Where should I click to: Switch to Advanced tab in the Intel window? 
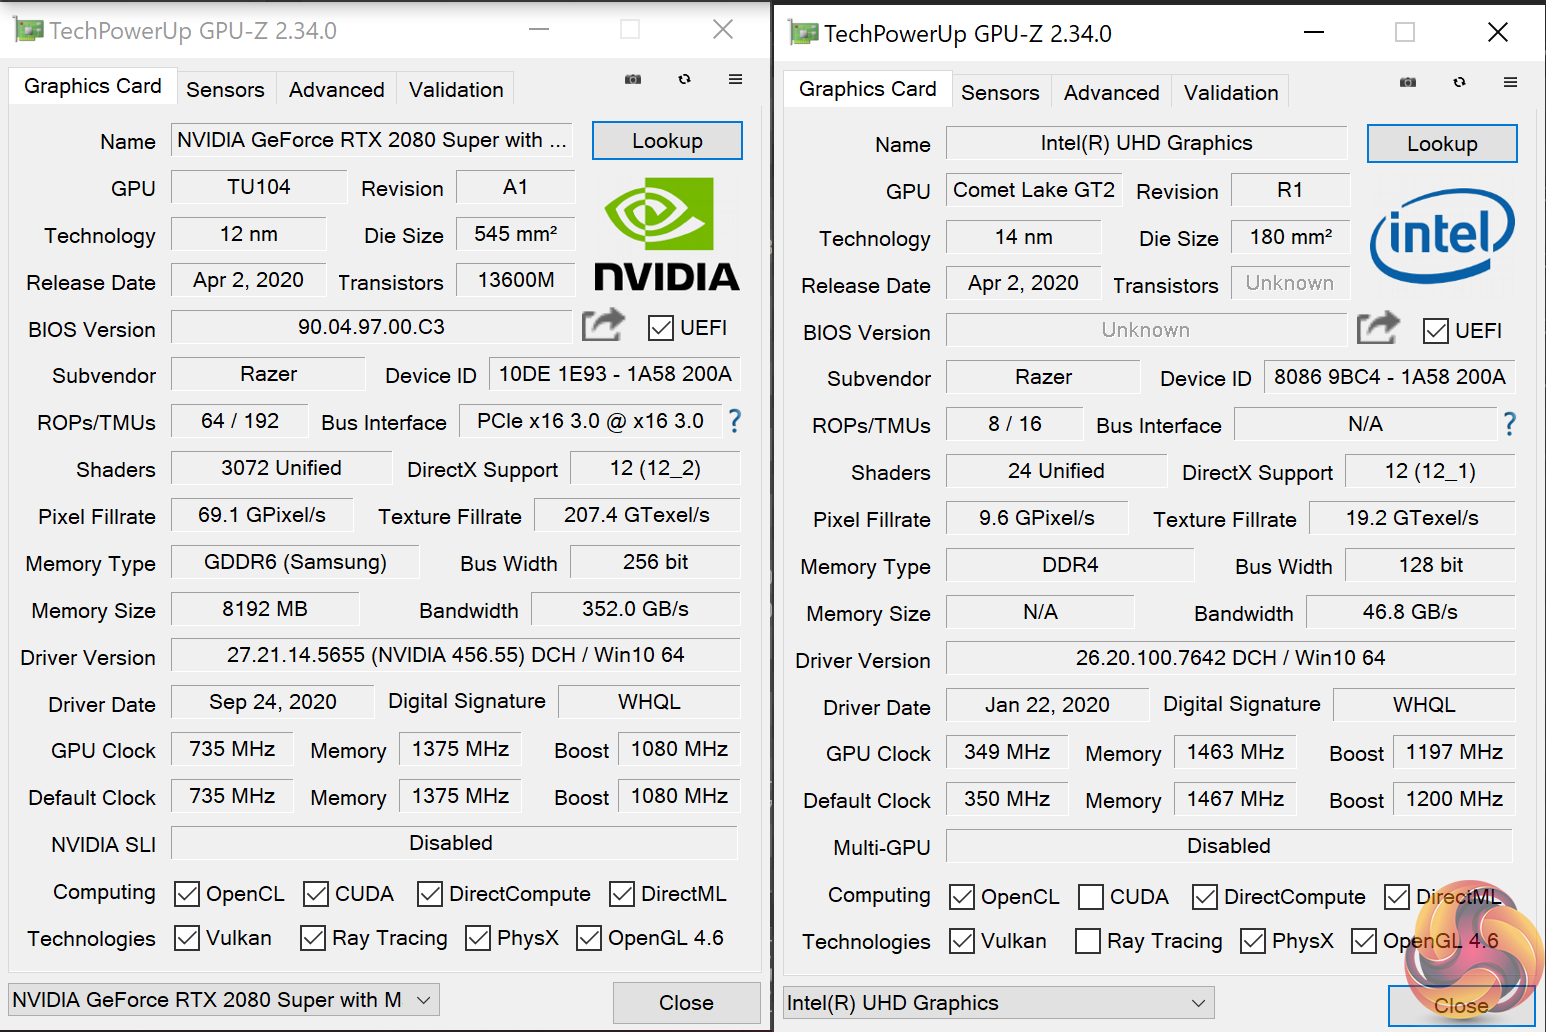click(1111, 93)
